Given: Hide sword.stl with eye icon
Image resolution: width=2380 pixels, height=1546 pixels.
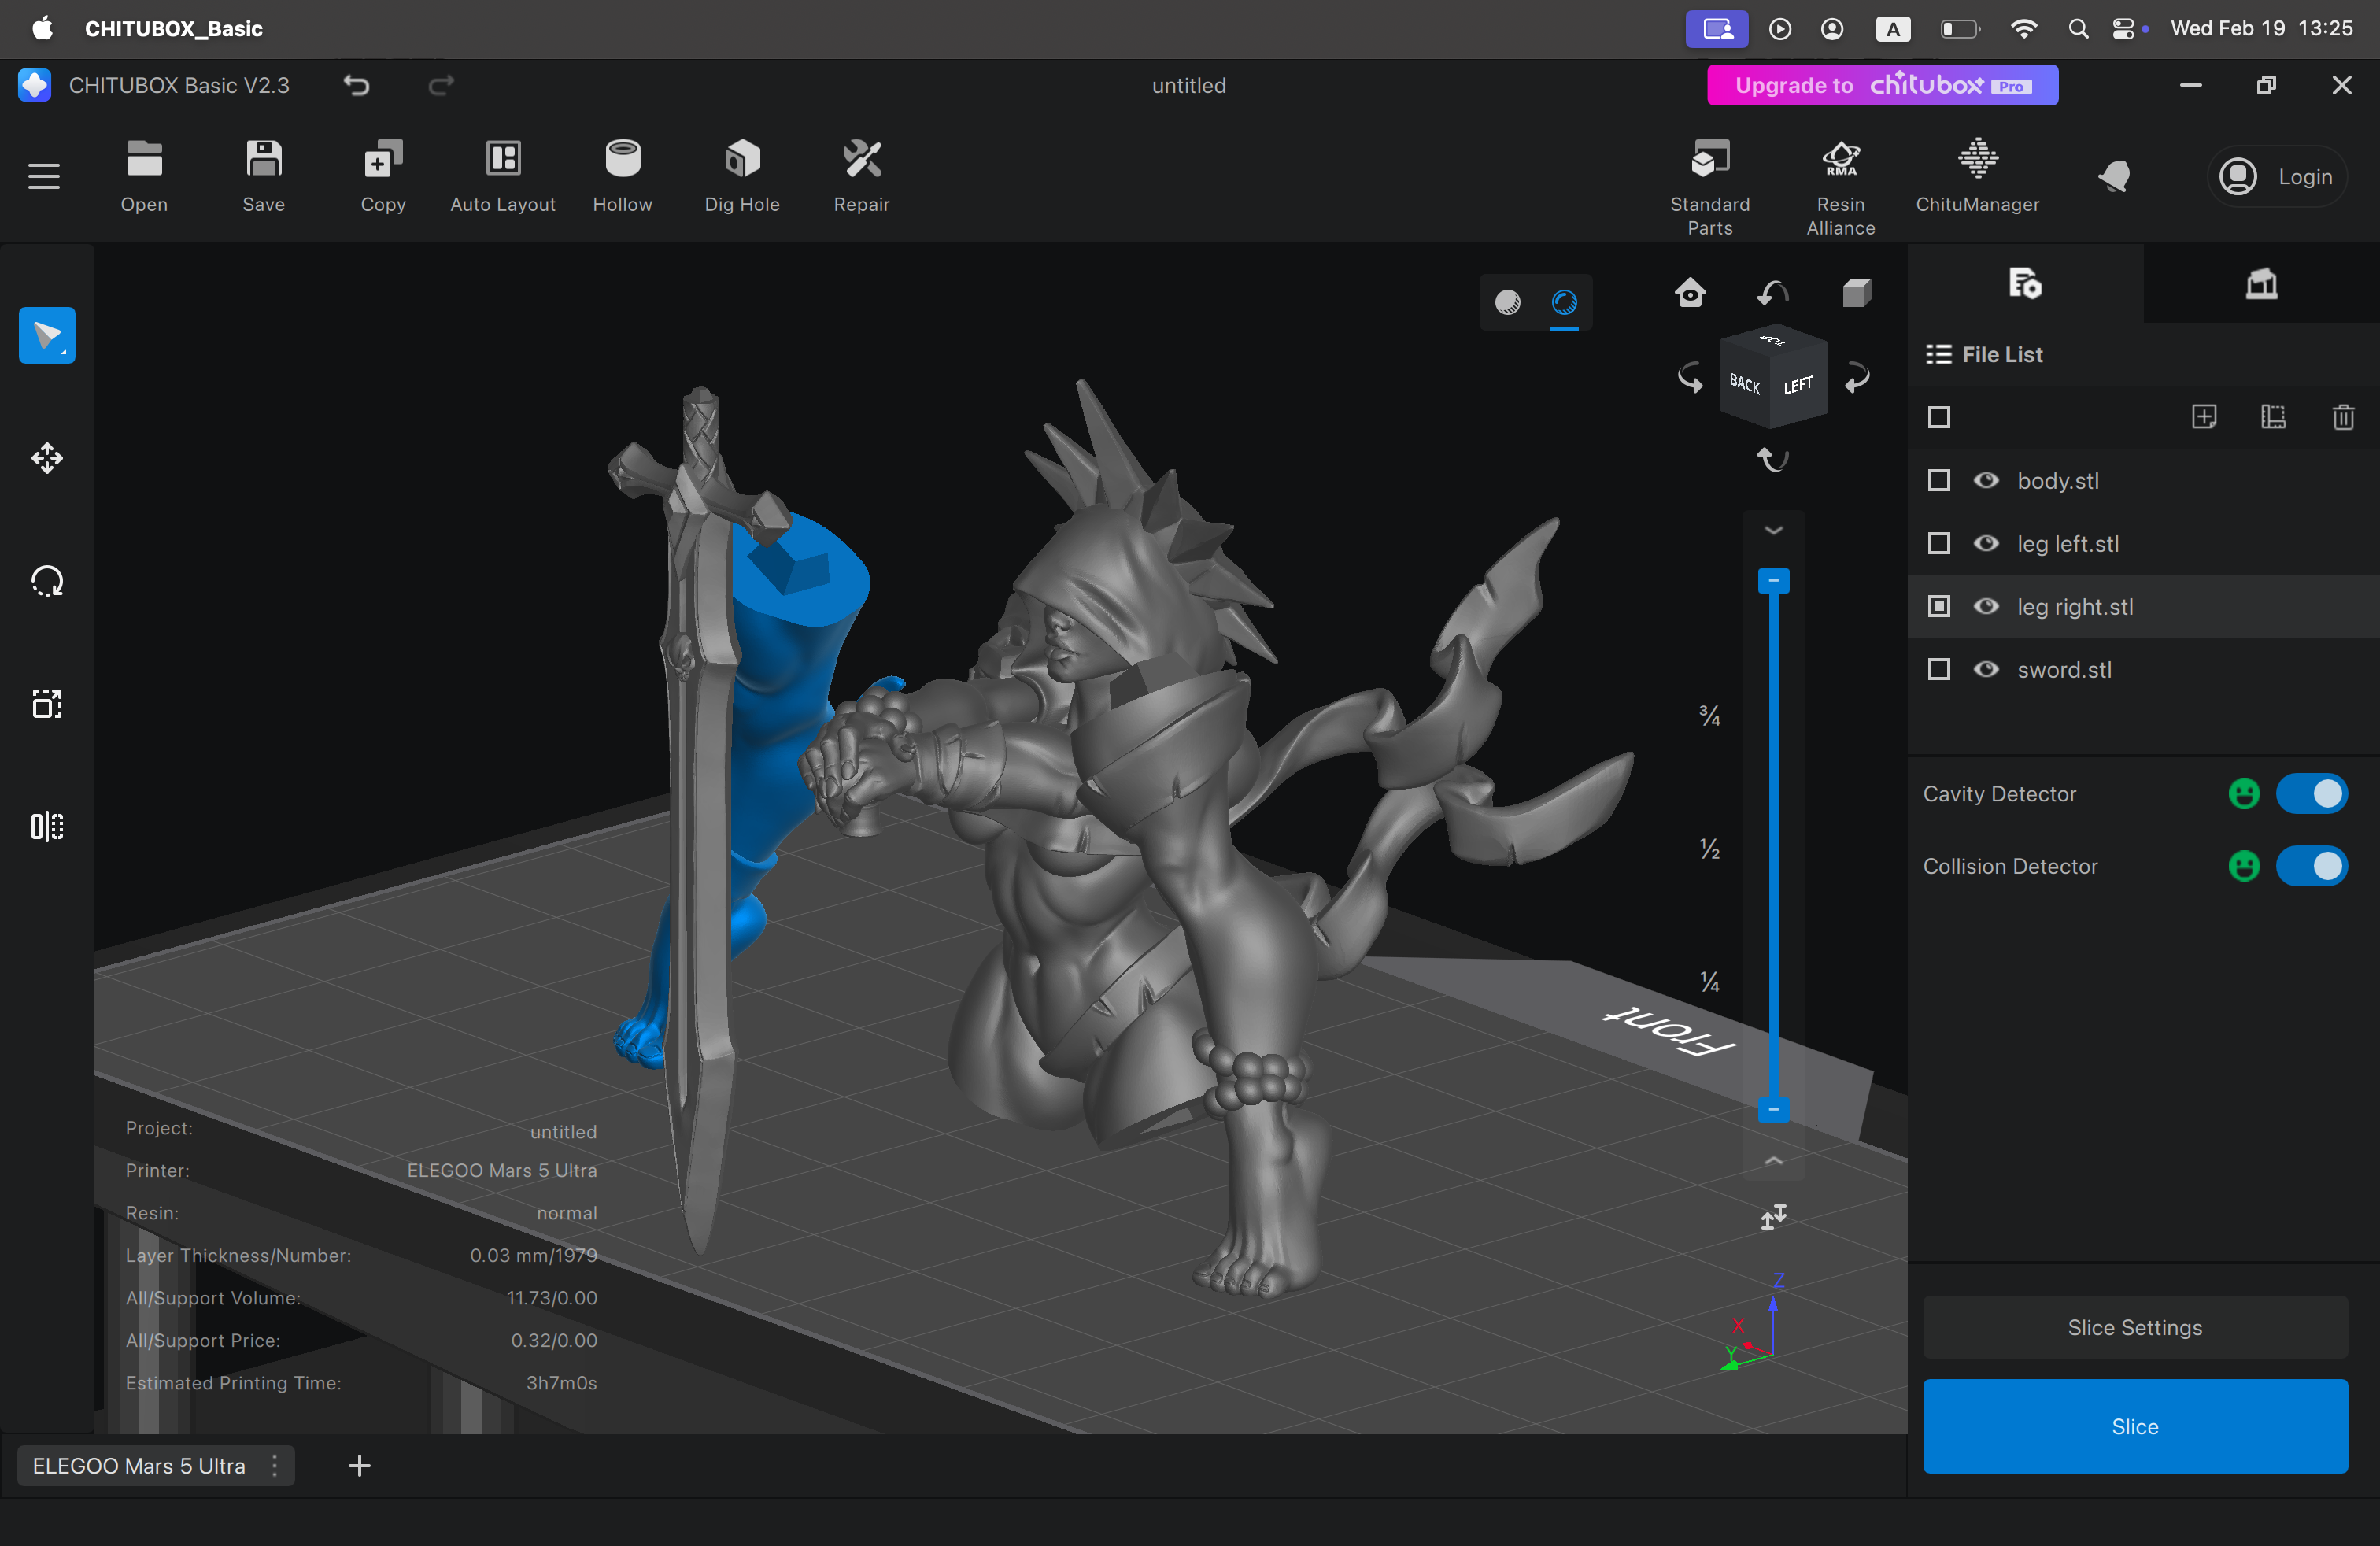Looking at the screenshot, I should [1986, 670].
